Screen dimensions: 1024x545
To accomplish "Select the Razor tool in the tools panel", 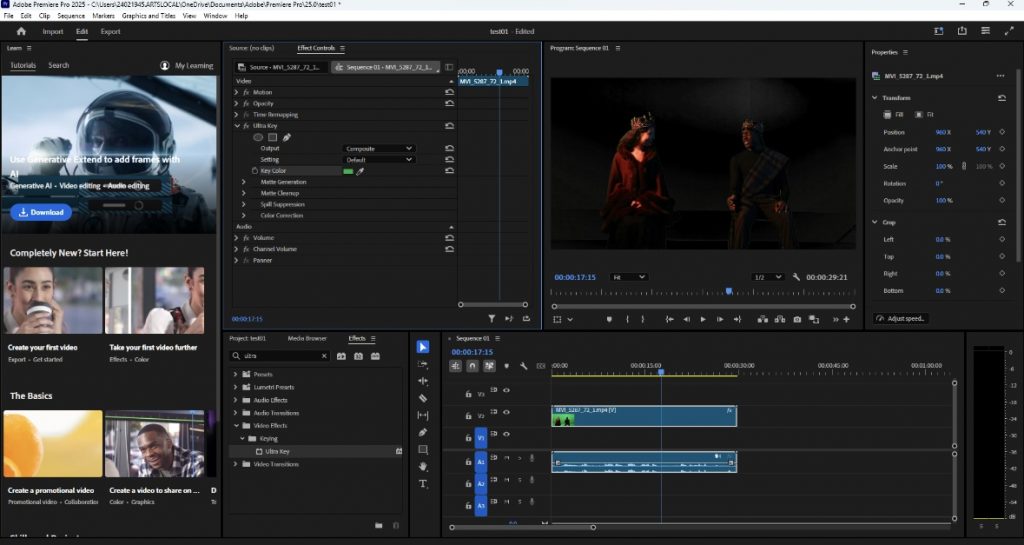I will click(423, 398).
